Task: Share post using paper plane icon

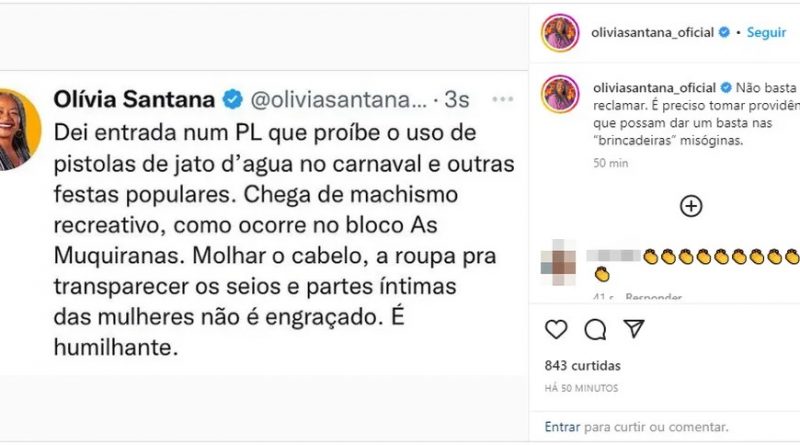Action: click(633, 328)
